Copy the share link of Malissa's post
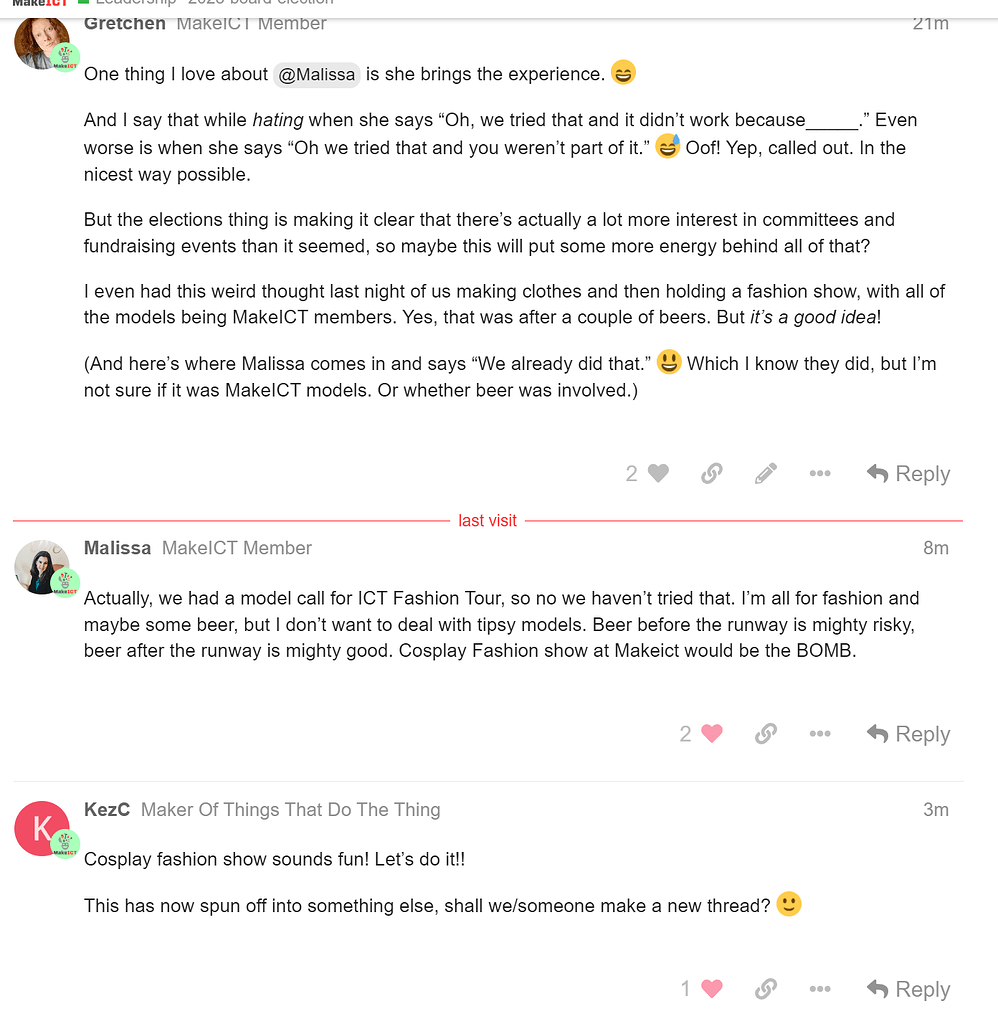Screen dimensions: 998x1024 (x=766, y=734)
